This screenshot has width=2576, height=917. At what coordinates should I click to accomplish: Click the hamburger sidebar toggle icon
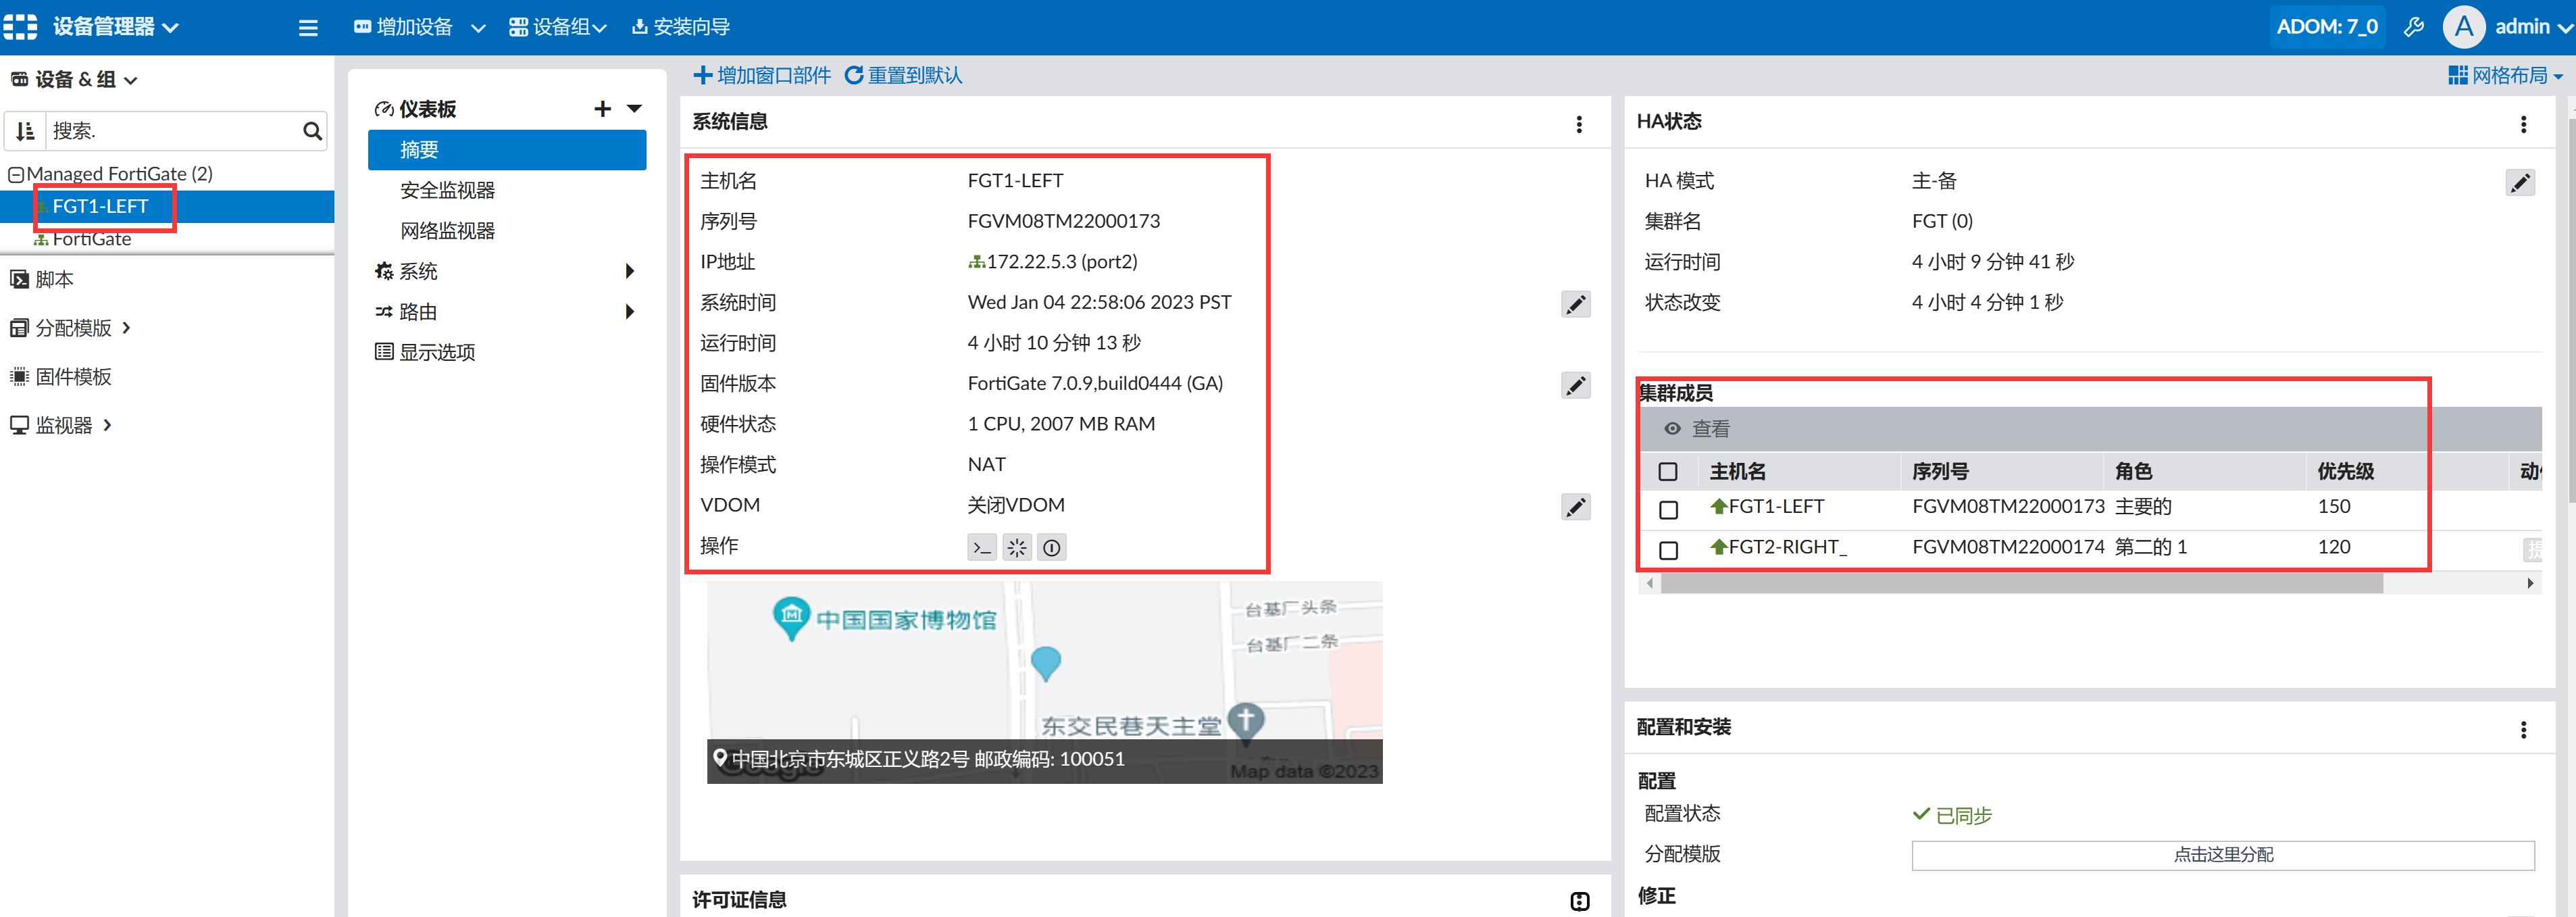(x=308, y=28)
